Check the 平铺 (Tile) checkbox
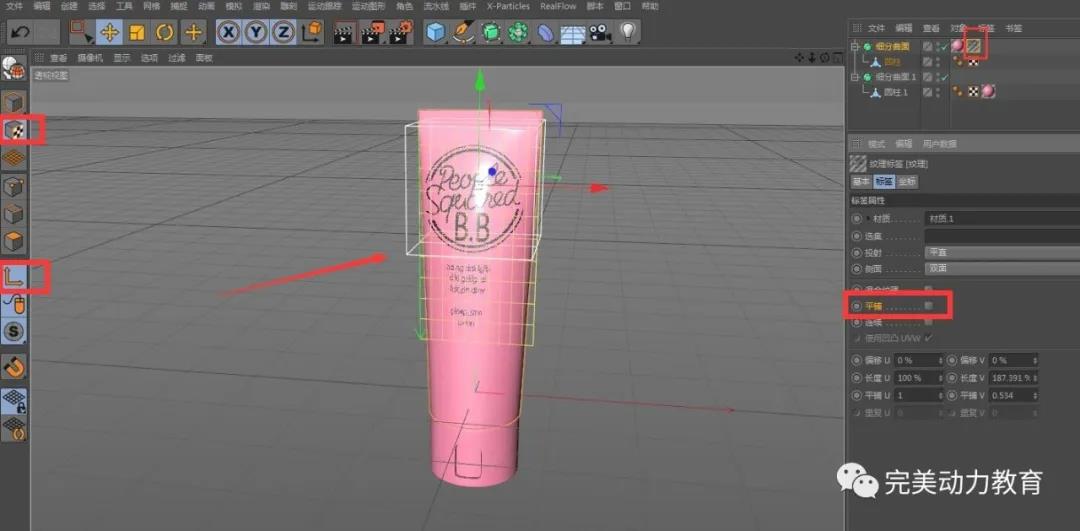 coord(928,305)
